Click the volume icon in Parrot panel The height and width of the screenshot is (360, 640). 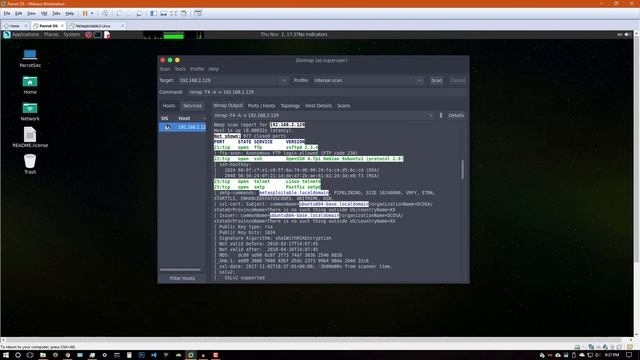(x=628, y=35)
